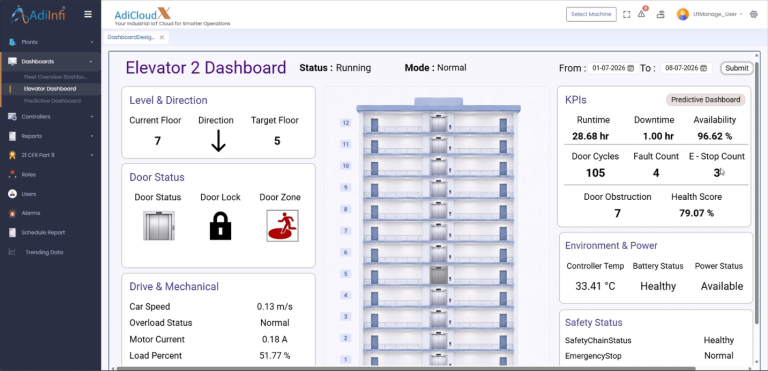Image resolution: width=768 pixels, height=371 pixels.
Task: Expand the 21 CFR Part 11 arrow
Action: coord(92,155)
